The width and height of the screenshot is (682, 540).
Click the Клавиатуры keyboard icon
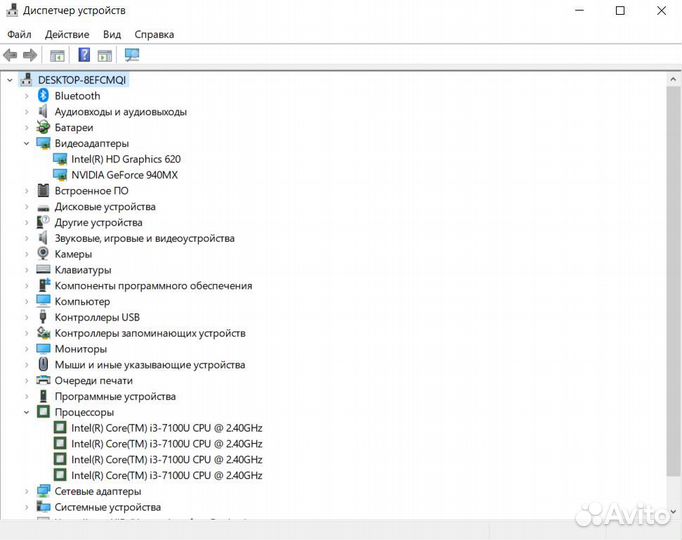click(43, 270)
